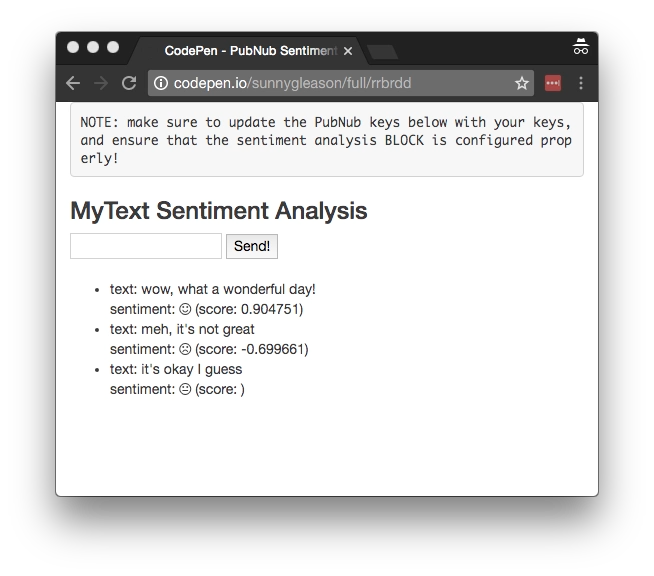Screen dimensions: 654x576
Task: Click the frowning sentiment emoji
Action: 185,349
